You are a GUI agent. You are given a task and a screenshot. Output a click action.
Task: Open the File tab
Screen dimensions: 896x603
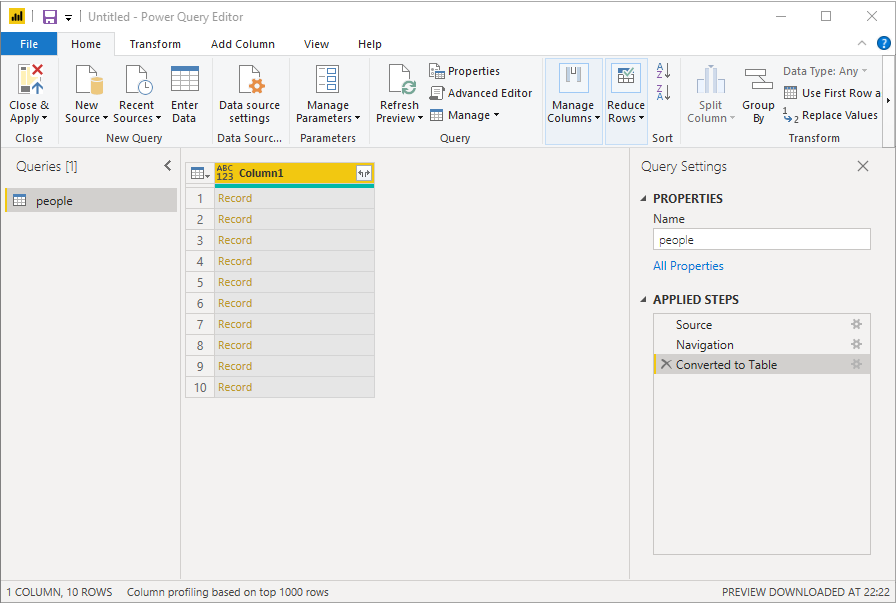coord(29,44)
